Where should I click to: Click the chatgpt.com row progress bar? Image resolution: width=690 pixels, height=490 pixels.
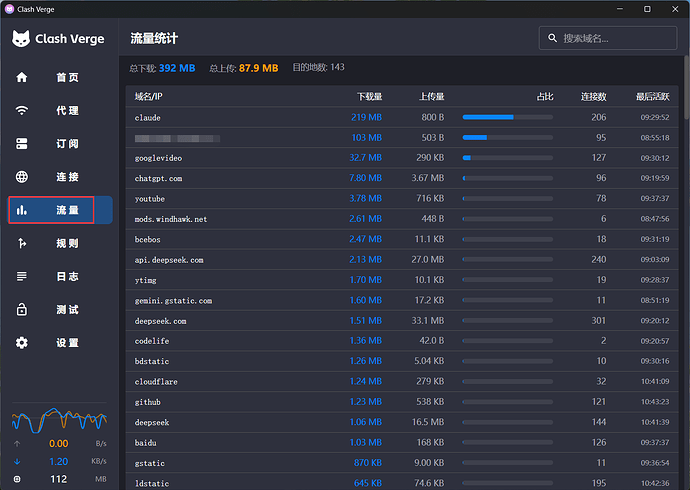[x=507, y=178]
